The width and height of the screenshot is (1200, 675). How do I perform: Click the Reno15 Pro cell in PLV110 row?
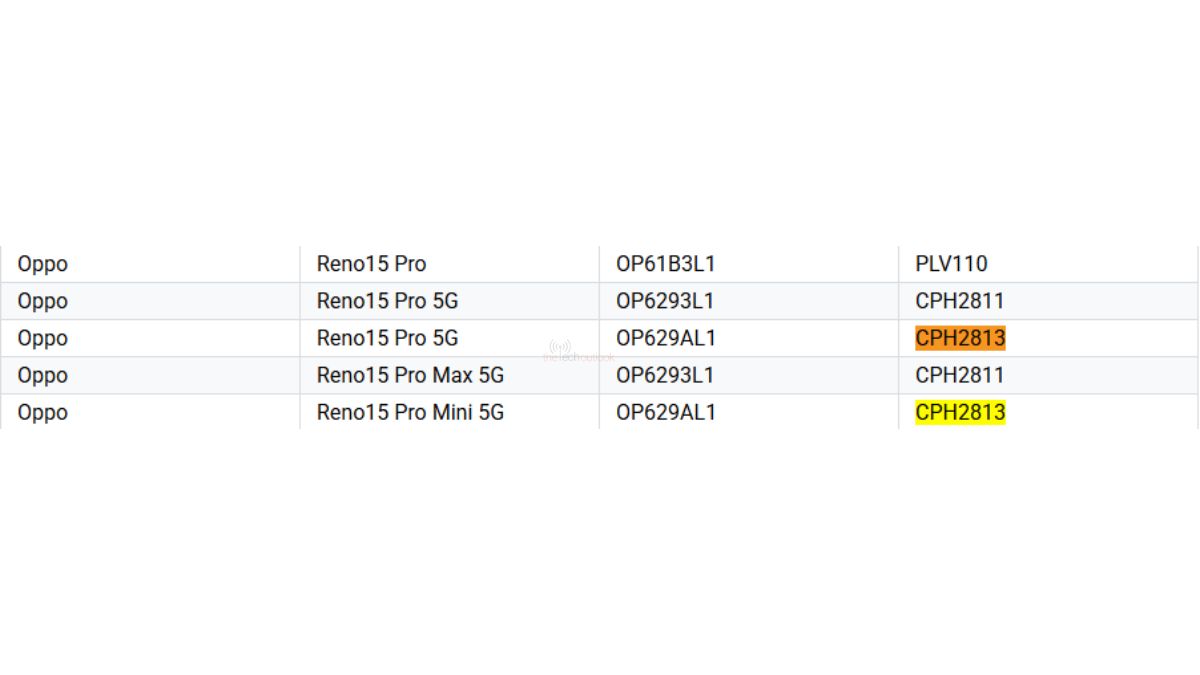pyautogui.click(x=371, y=264)
